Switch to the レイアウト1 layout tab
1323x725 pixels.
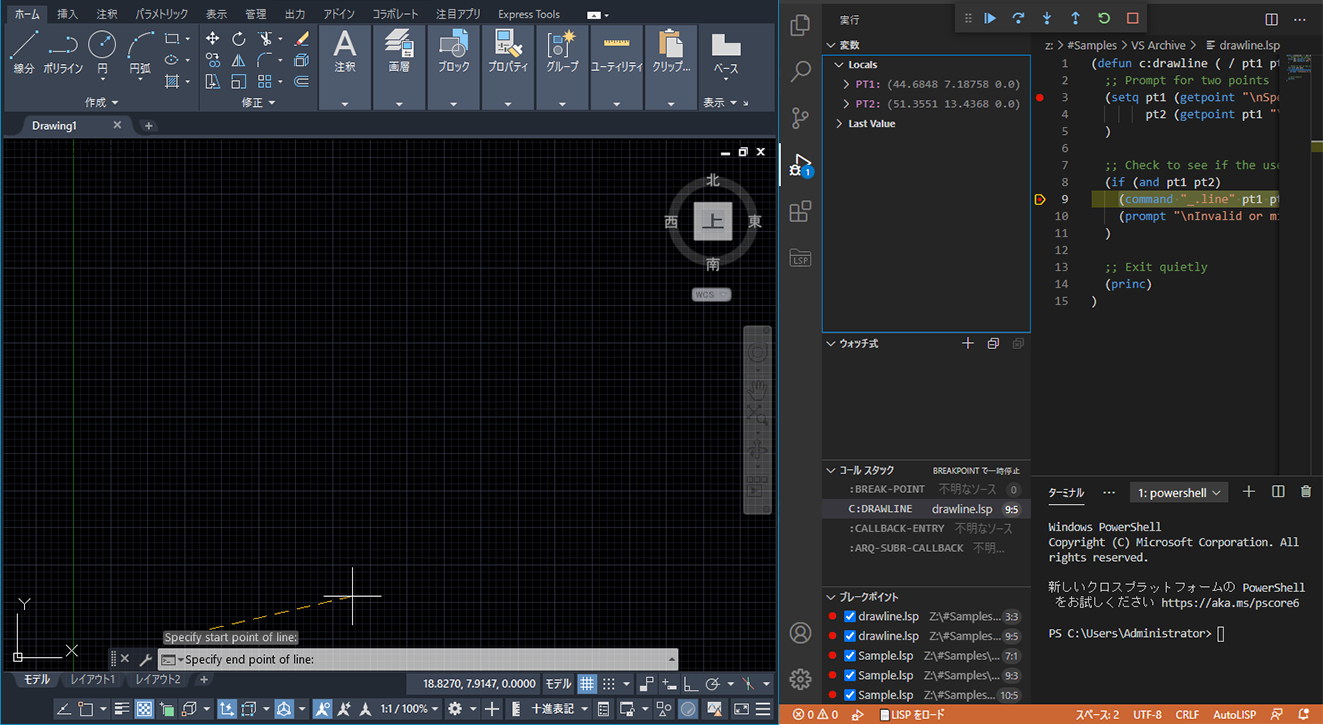(92, 680)
